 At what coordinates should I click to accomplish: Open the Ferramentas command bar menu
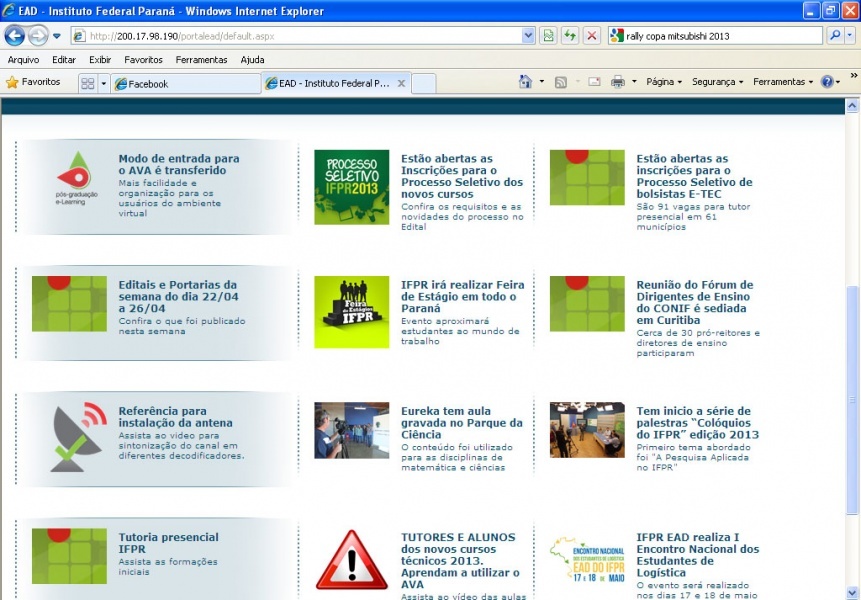[x=782, y=82]
